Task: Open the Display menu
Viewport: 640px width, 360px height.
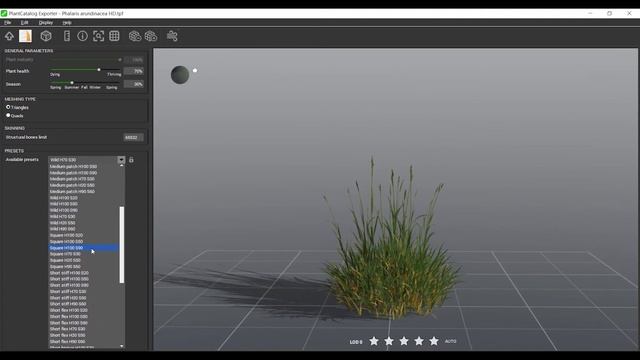Action: [46, 23]
